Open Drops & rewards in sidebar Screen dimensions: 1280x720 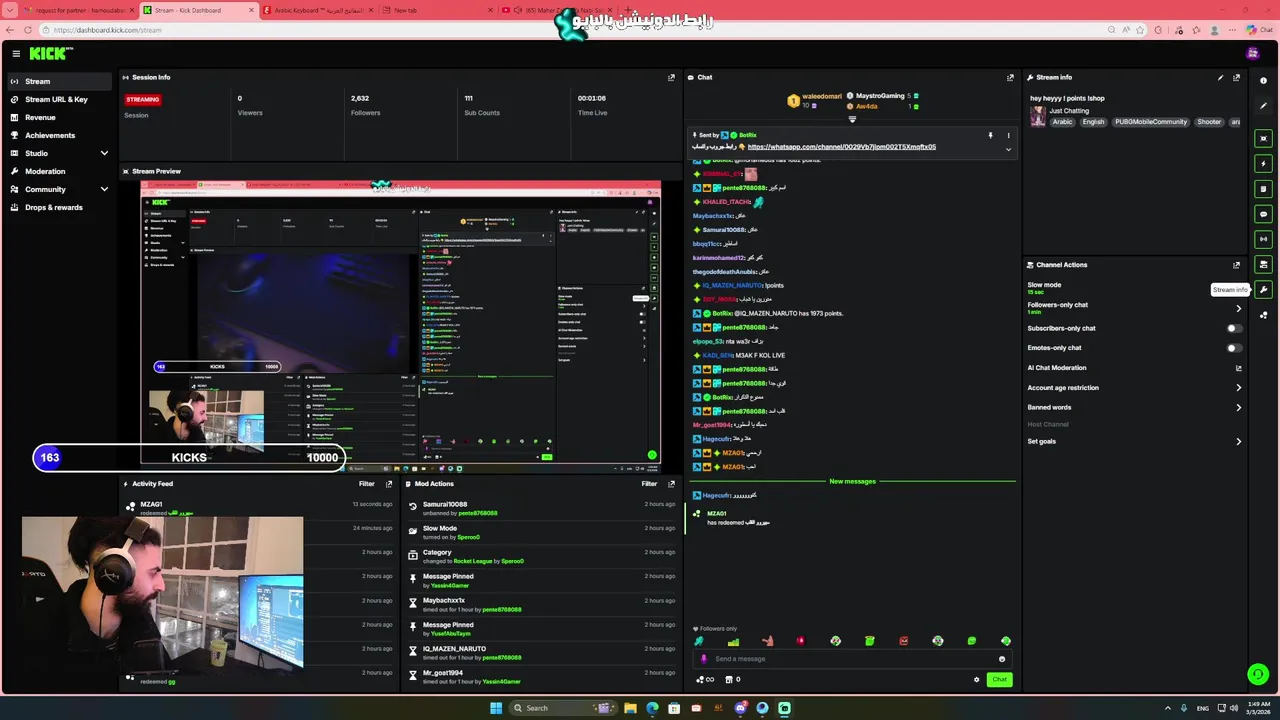(x=59, y=207)
